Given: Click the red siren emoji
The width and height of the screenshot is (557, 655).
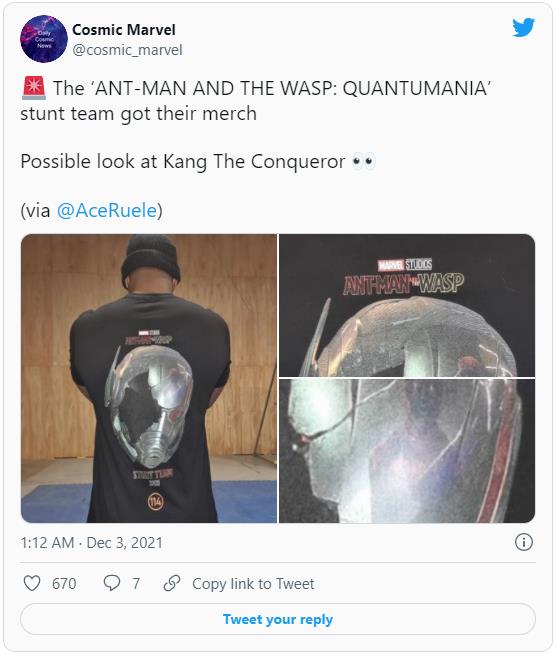Looking at the screenshot, I should (x=33, y=88).
